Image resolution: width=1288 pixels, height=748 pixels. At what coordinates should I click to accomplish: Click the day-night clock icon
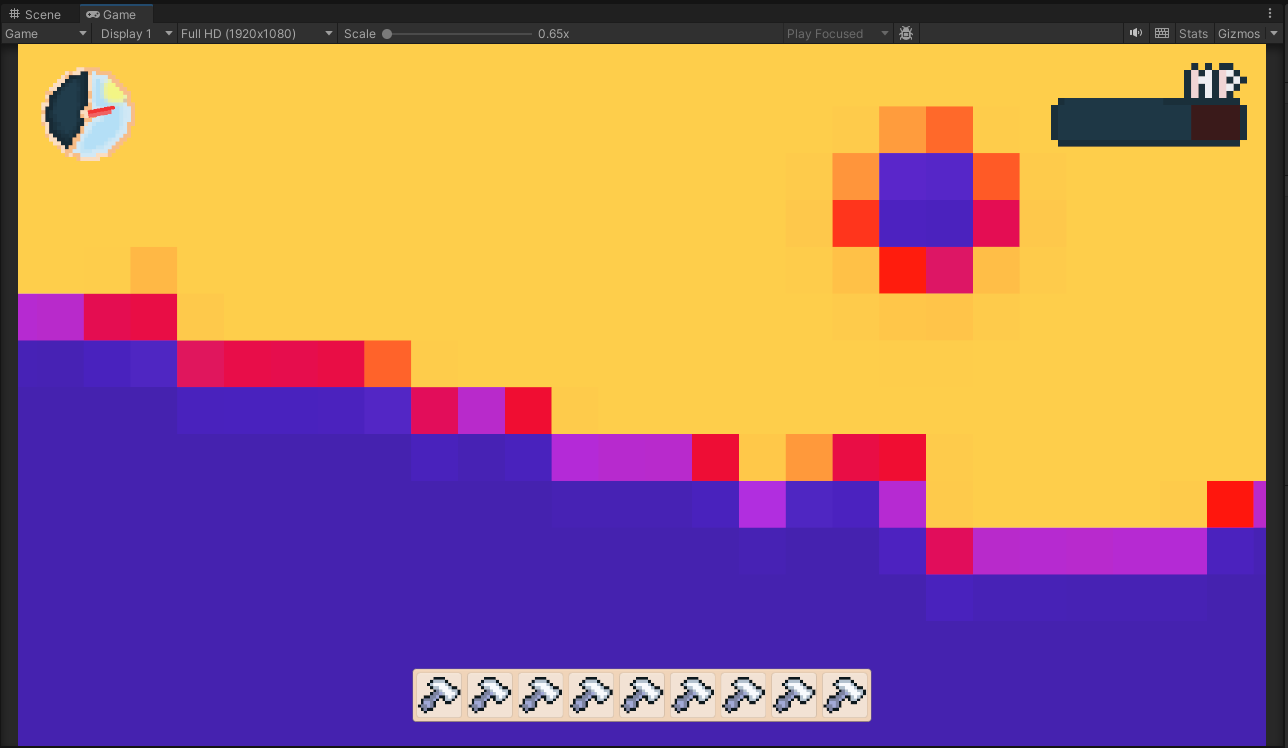(x=88, y=114)
